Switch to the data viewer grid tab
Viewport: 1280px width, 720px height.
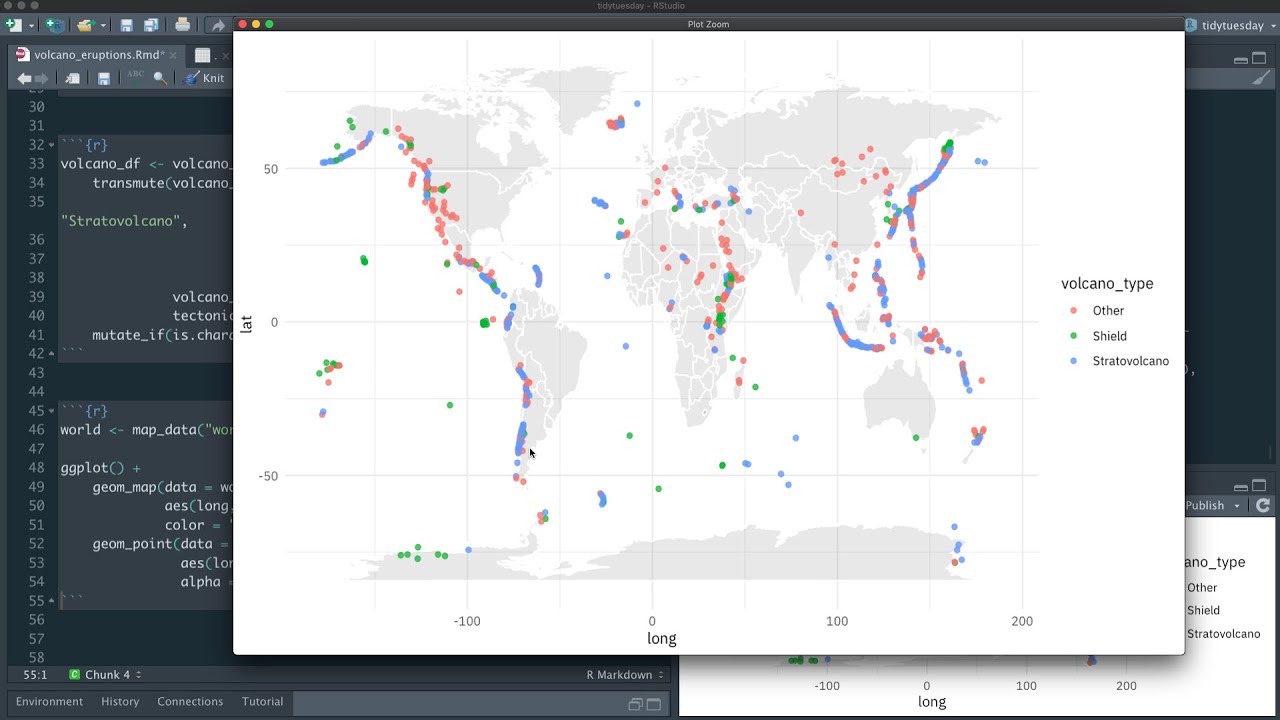(x=203, y=55)
